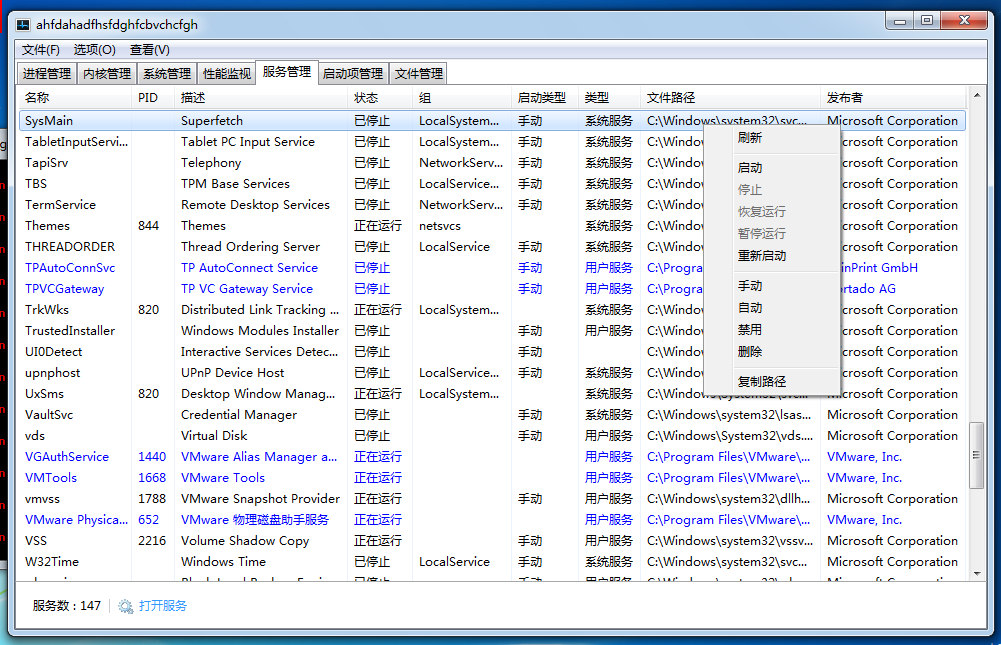Screen dimensions: 1001x645
Task: Open the 选项(O) menu
Action: pos(94,50)
